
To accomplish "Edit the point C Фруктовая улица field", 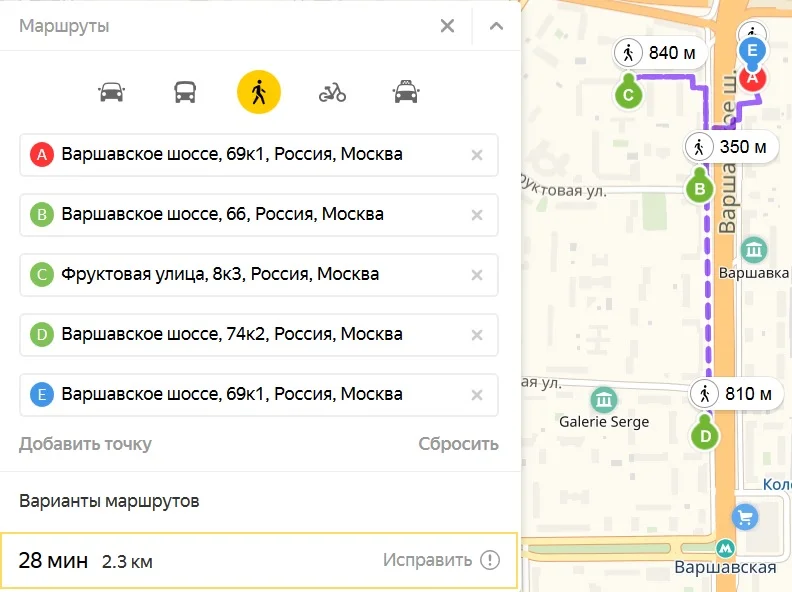I will (x=259, y=275).
